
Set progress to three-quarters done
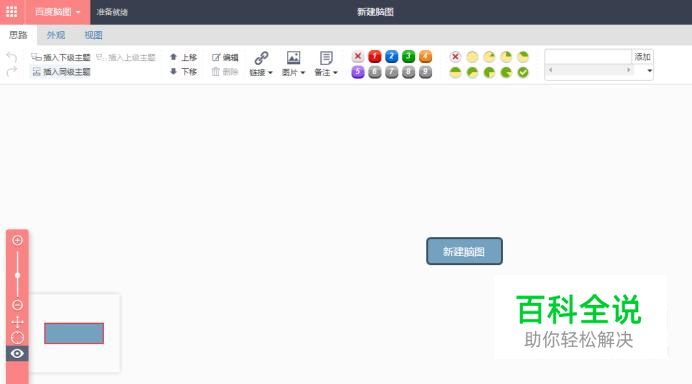(489, 72)
